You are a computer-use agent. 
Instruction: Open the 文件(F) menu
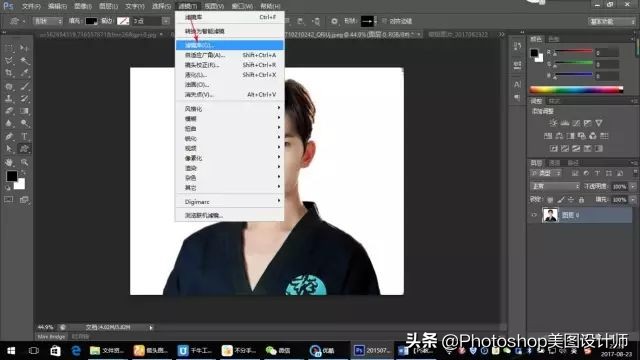pyautogui.click(x=31, y=7)
